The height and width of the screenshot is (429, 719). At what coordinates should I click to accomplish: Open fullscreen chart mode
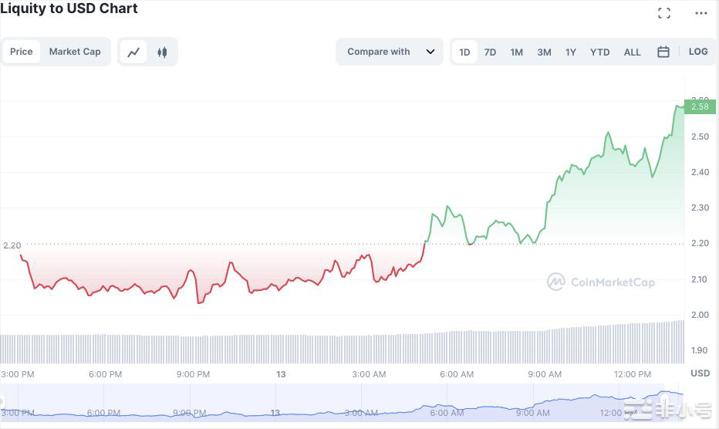(664, 13)
